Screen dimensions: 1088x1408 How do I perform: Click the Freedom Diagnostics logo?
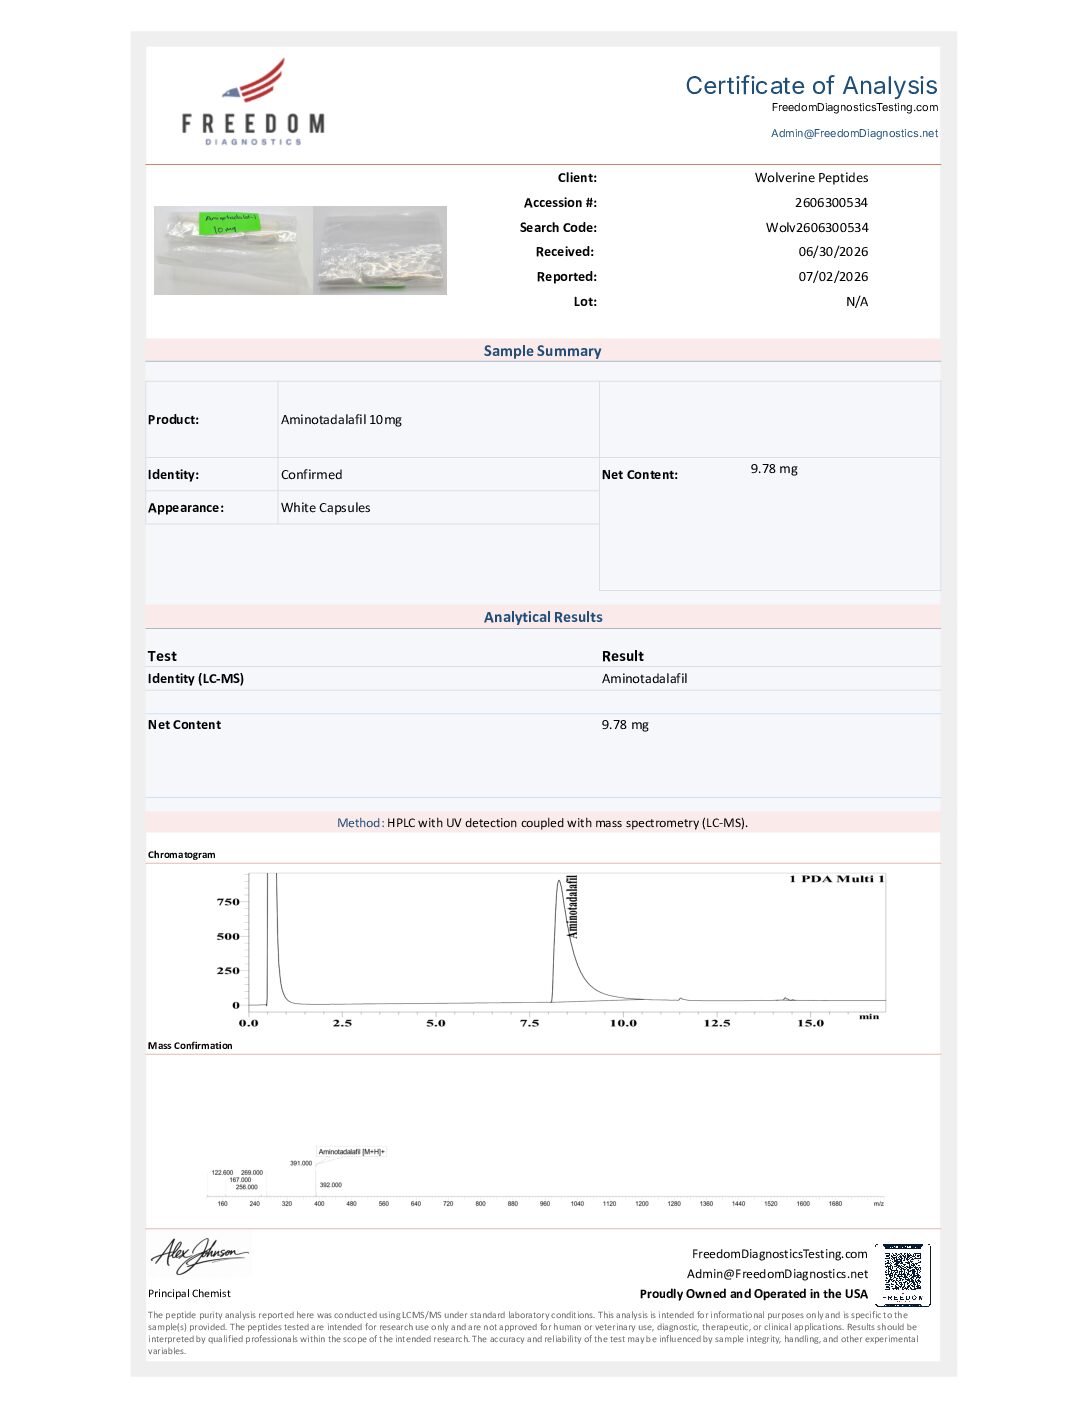click(x=253, y=102)
